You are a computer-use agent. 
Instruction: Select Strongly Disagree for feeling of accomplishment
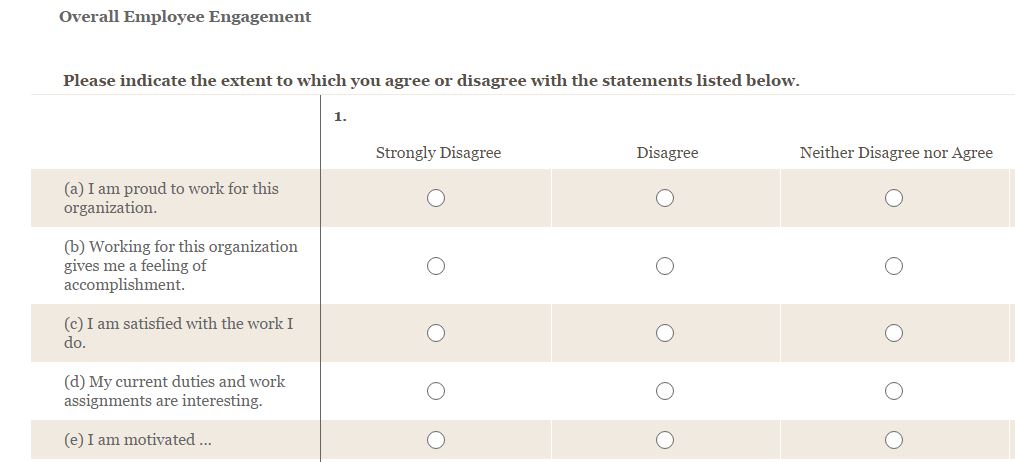point(436,266)
